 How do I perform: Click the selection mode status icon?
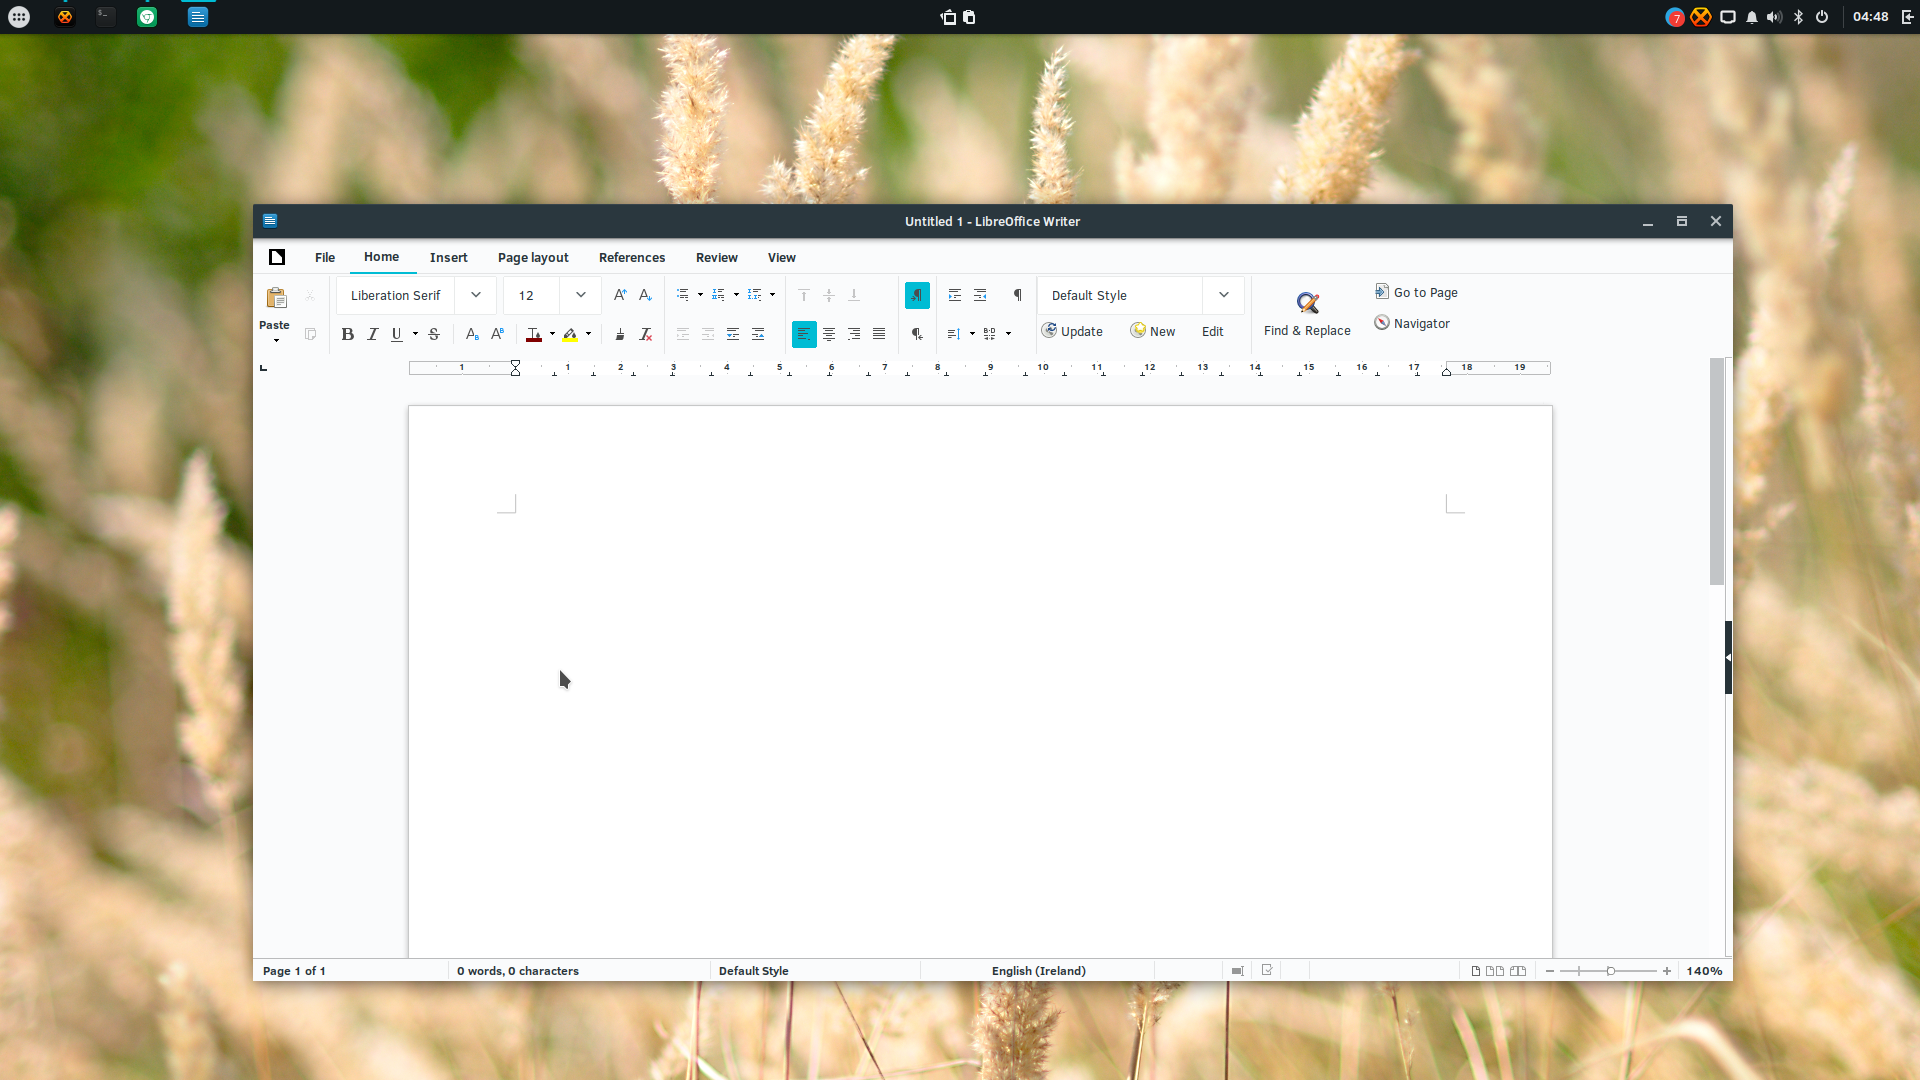pyautogui.click(x=1238, y=971)
